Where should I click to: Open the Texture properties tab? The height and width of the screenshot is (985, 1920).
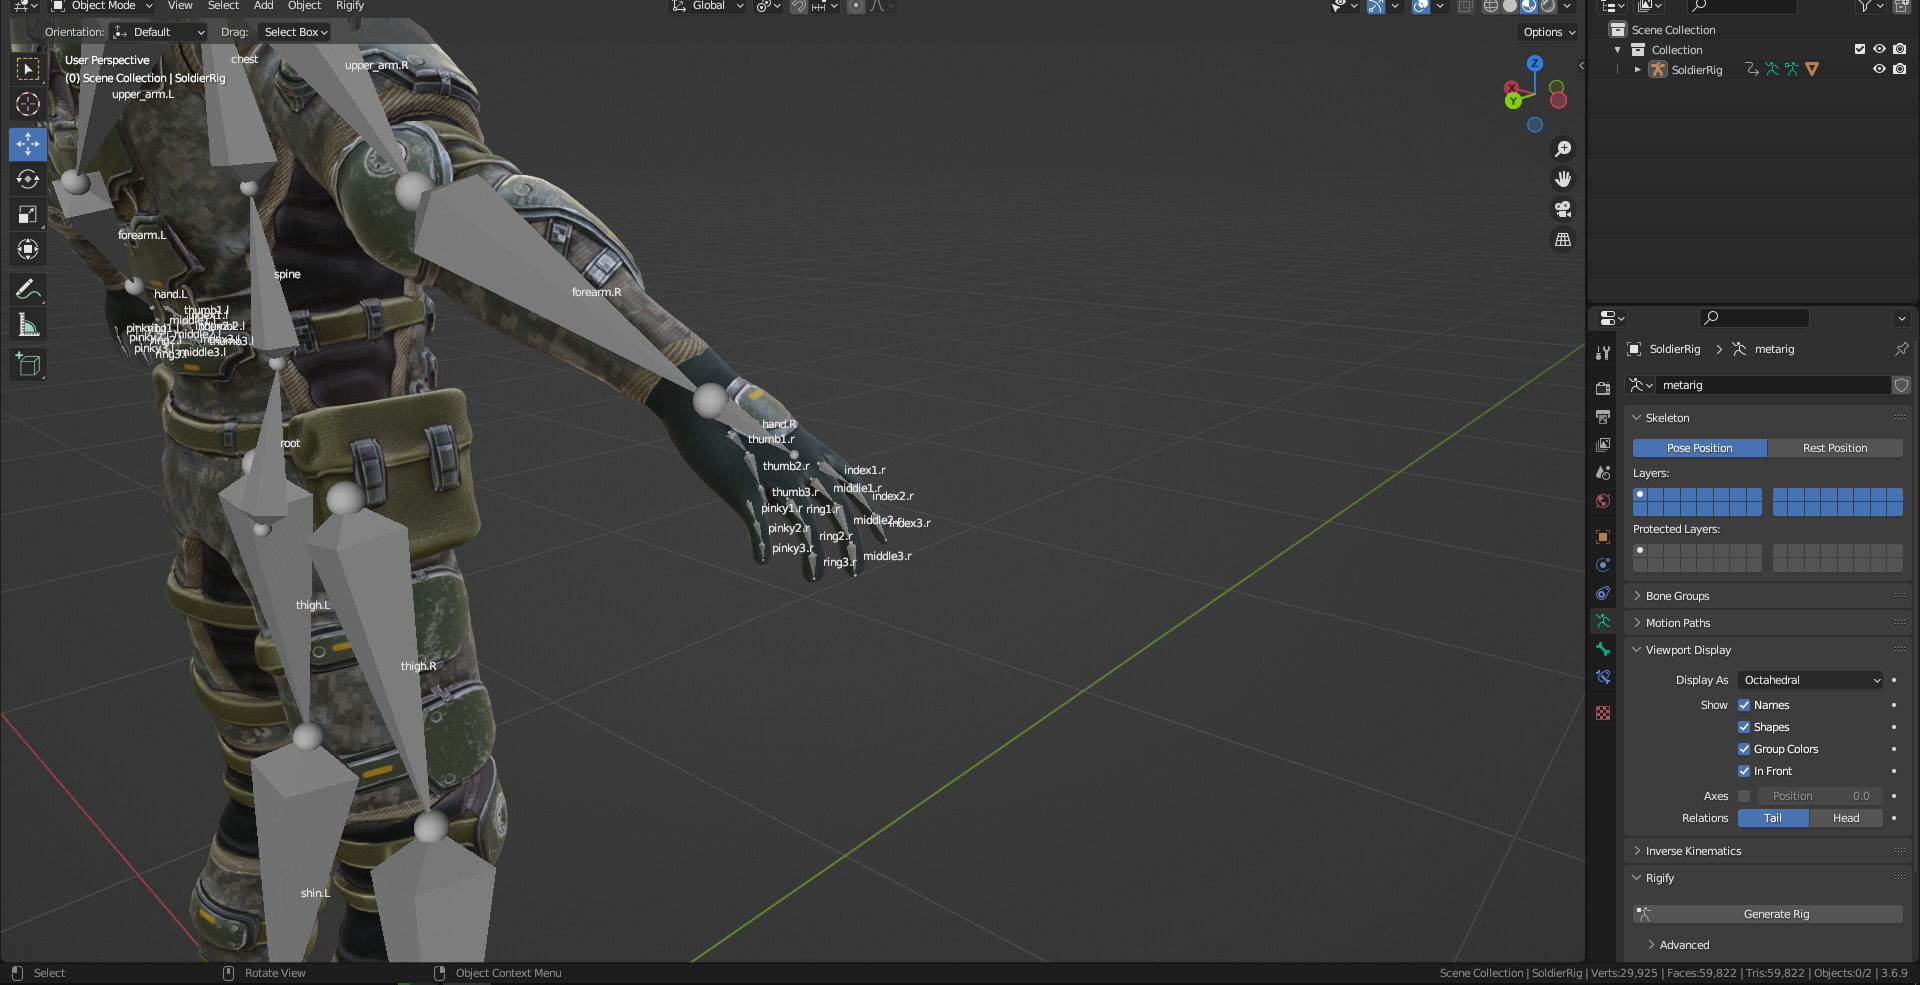pos(1603,713)
